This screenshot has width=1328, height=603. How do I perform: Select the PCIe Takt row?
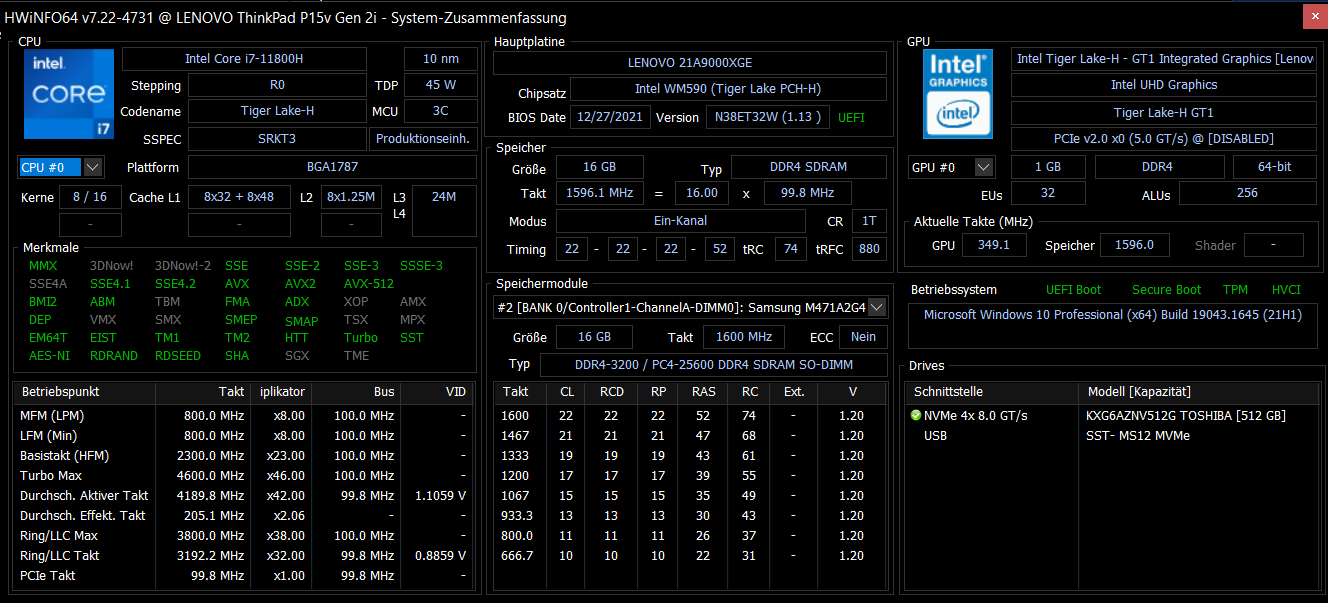[243, 575]
